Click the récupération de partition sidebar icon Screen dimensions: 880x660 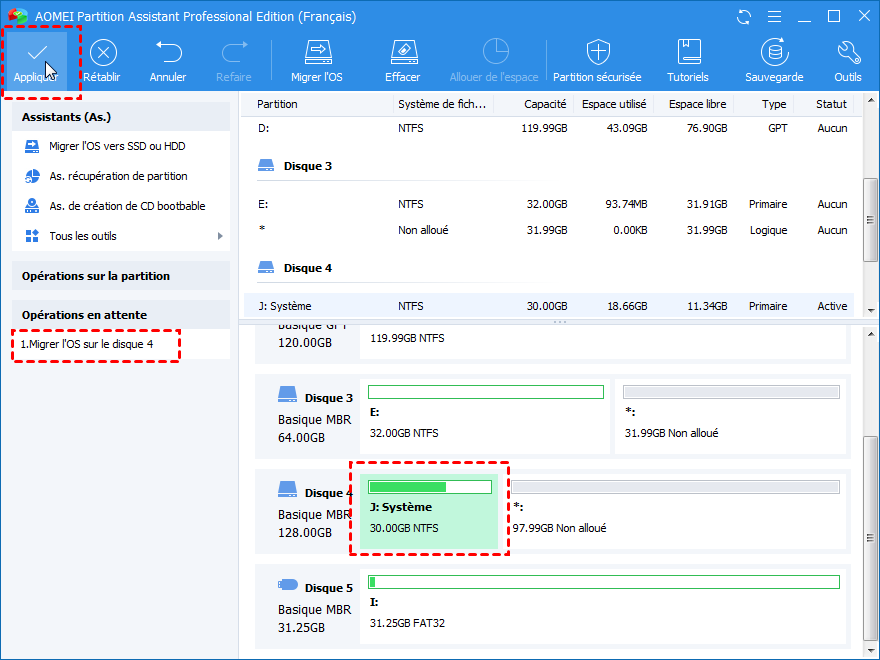click(x=32, y=176)
